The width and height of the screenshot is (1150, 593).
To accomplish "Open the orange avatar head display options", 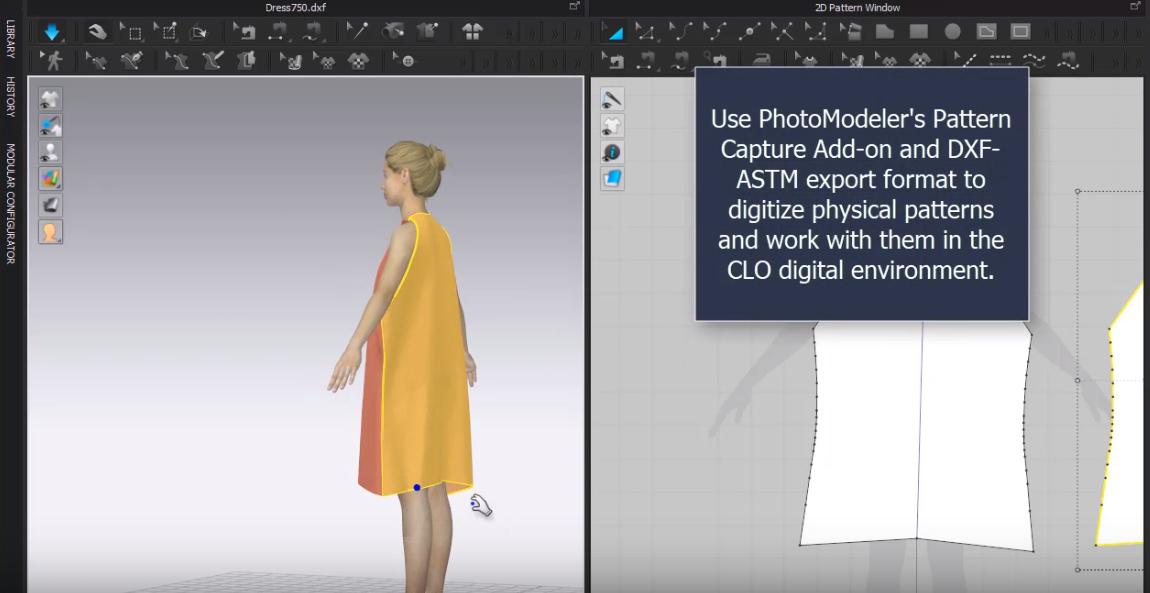I will click(51, 232).
